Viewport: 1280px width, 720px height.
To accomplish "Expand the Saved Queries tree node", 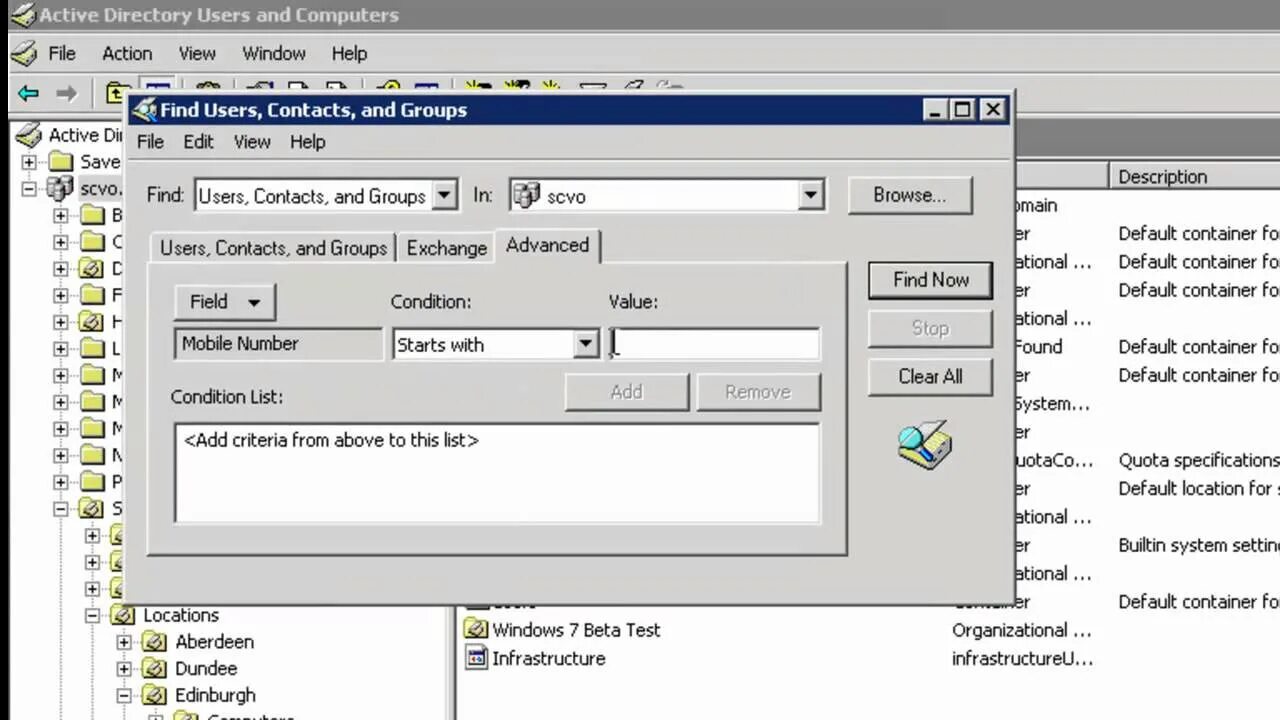I will pyautogui.click(x=29, y=162).
